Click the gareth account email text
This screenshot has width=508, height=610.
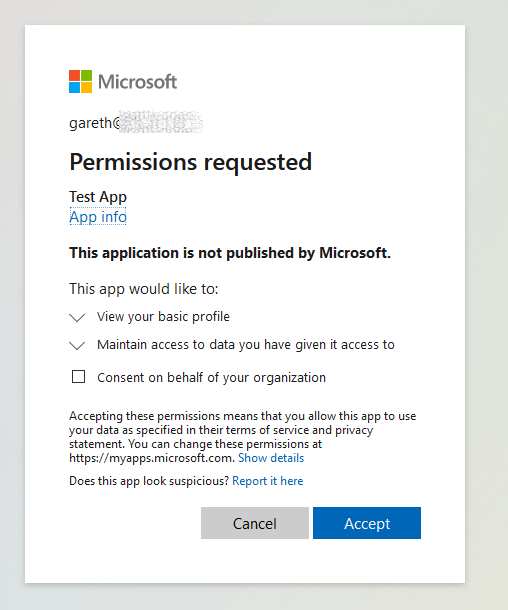pyautogui.click(x=136, y=123)
